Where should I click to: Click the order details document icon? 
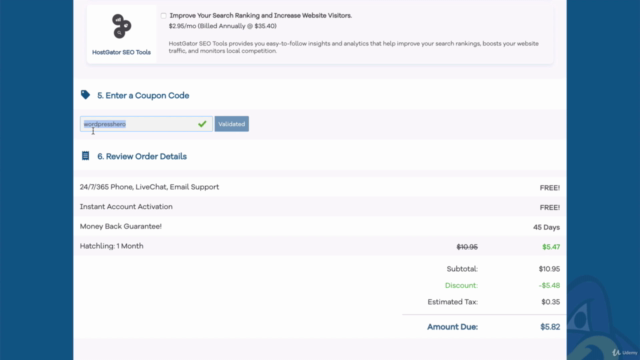pyautogui.click(x=85, y=156)
